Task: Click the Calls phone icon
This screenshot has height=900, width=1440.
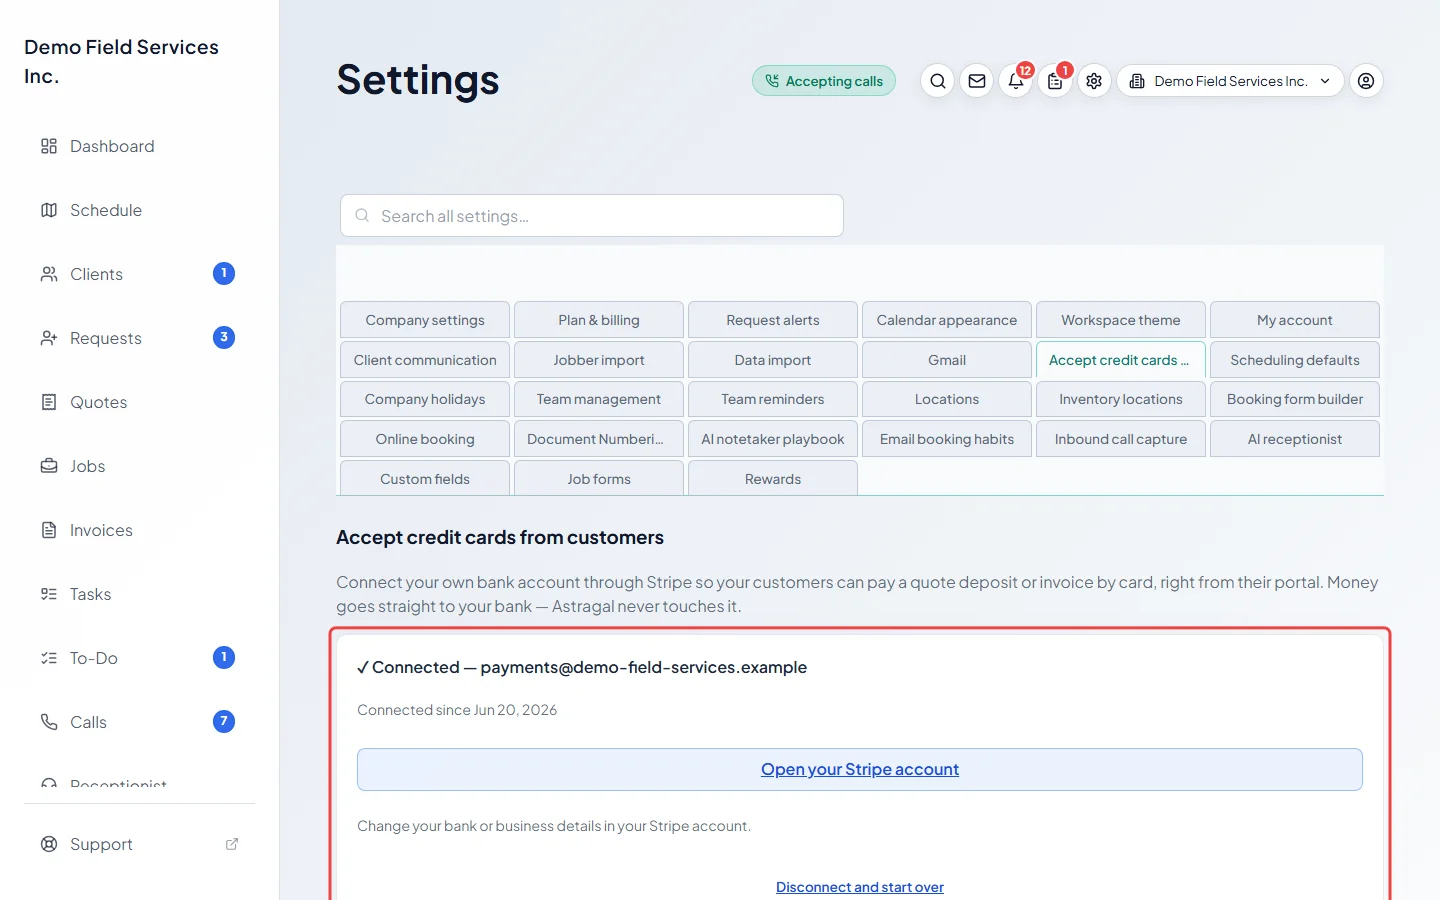Action: click(49, 722)
